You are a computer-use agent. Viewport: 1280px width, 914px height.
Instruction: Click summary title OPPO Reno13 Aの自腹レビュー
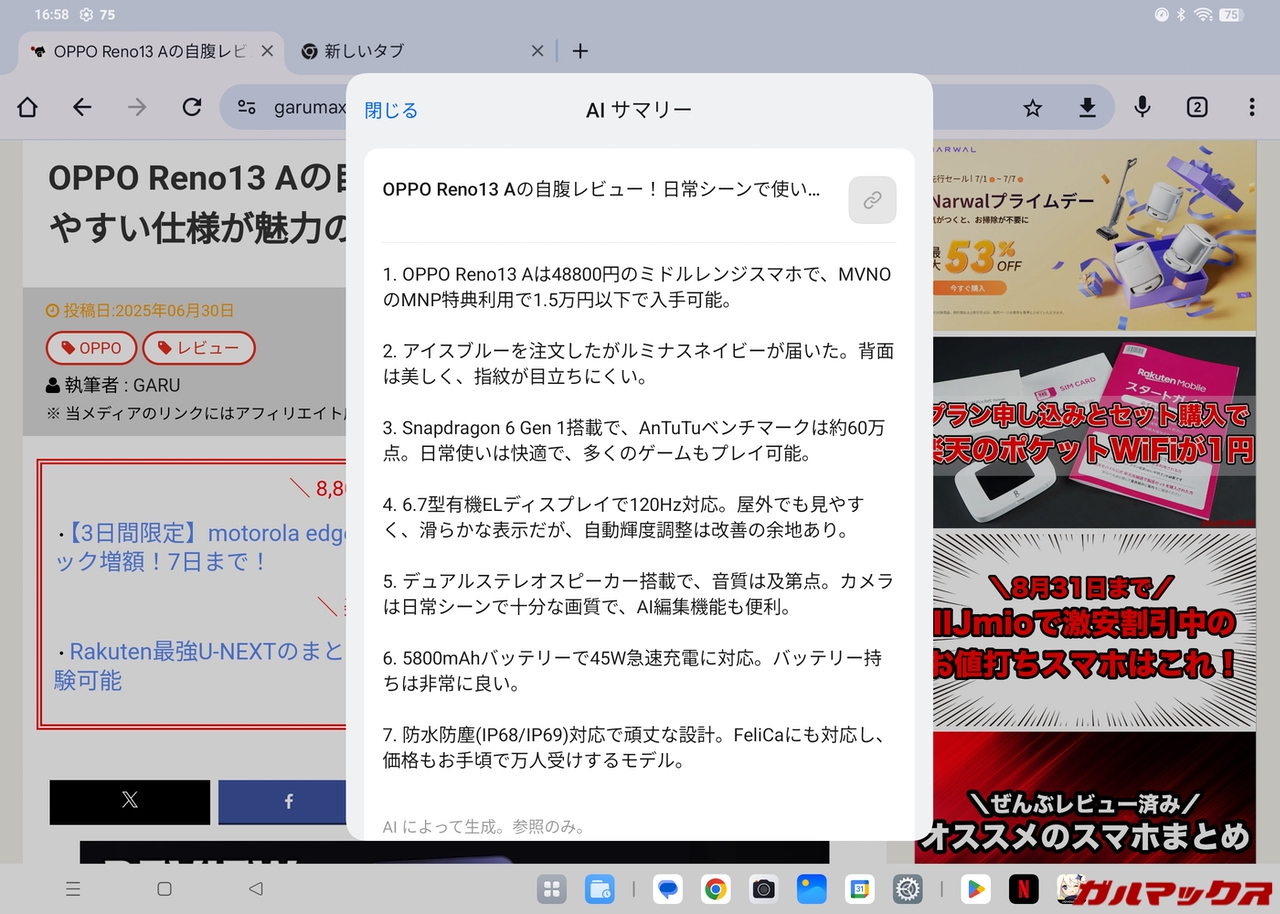click(x=601, y=189)
